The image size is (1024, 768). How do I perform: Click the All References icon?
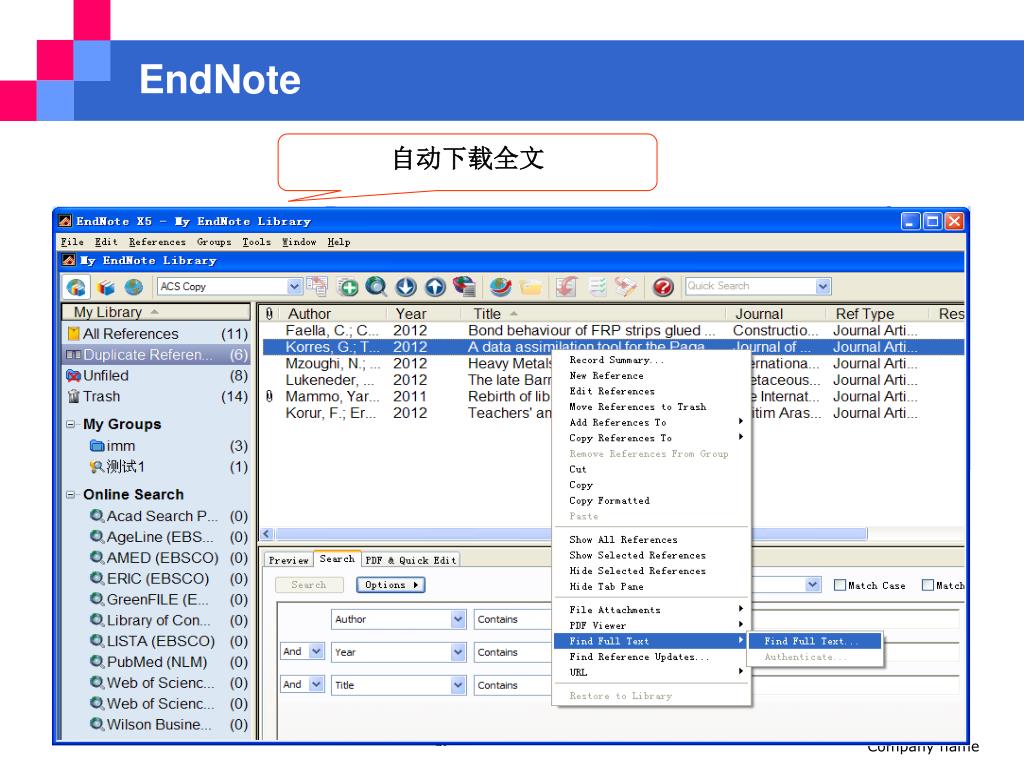point(73,334)
